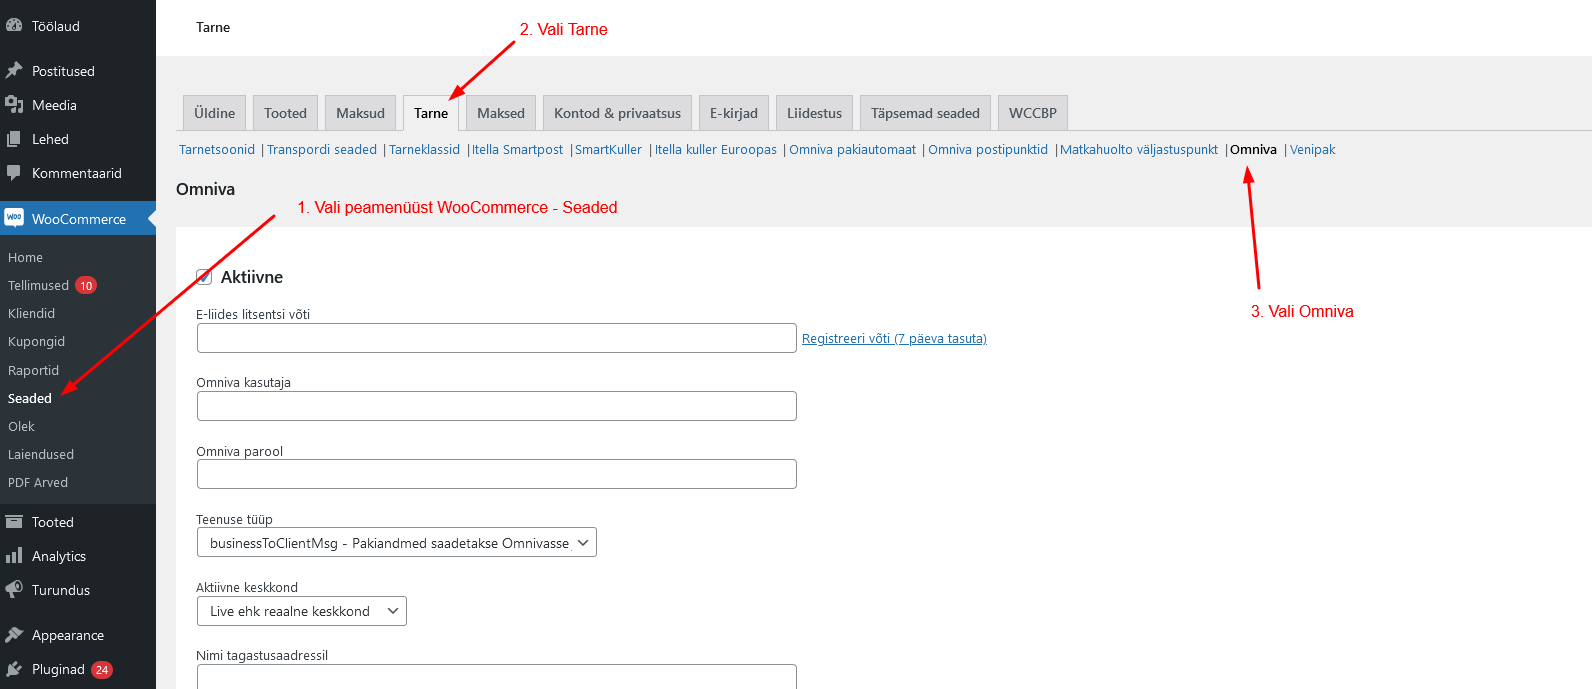Focus the Omniva parool input field
The width and height of the screenshot is (1592, 689).
click(496, 474)
